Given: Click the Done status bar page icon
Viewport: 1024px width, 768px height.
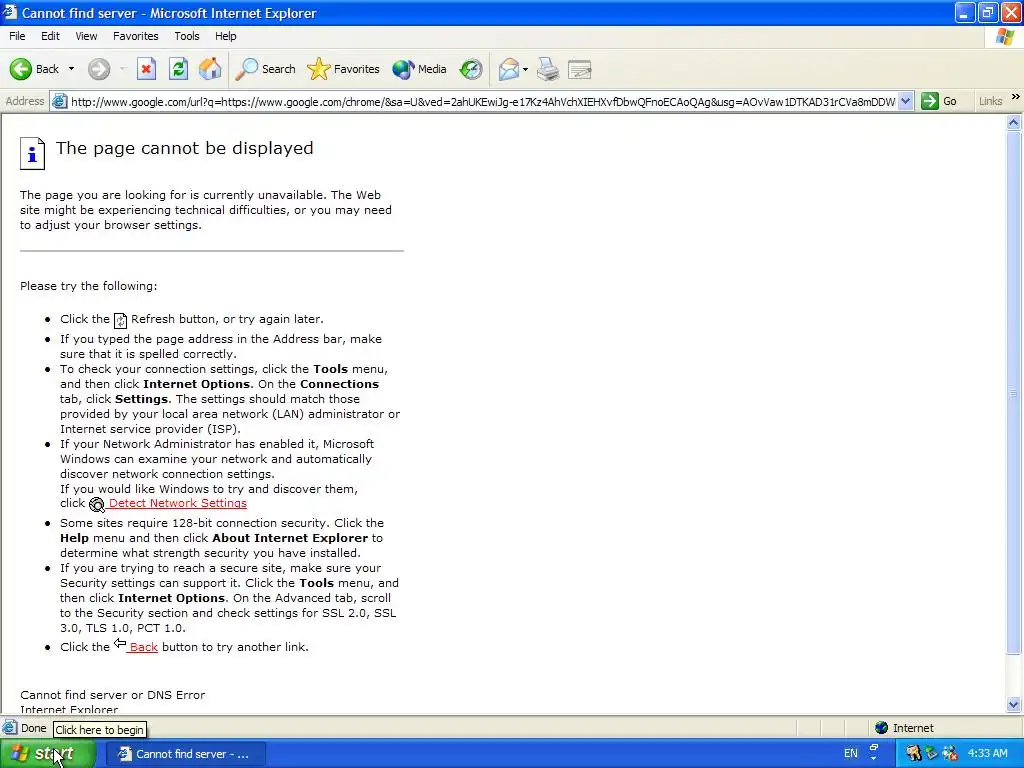Looking at the screenshot, I should coord(10,728).
